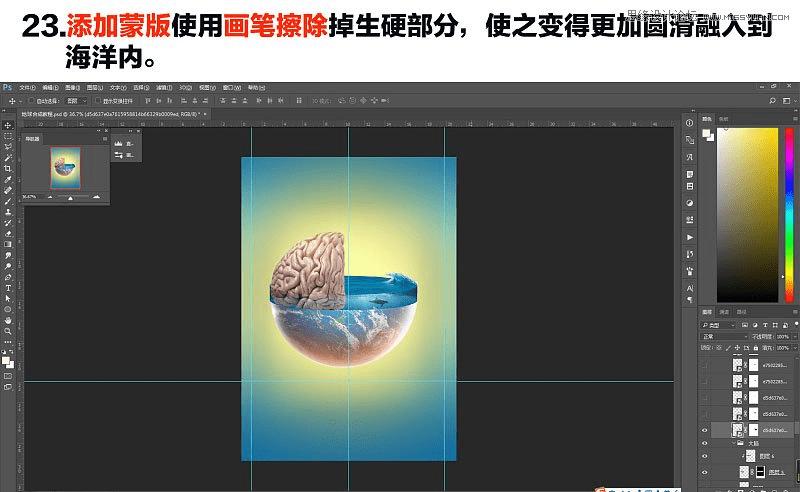Select the Magic Wand tool
Viewport: 800px width, 492px height.
coord(8,158)
